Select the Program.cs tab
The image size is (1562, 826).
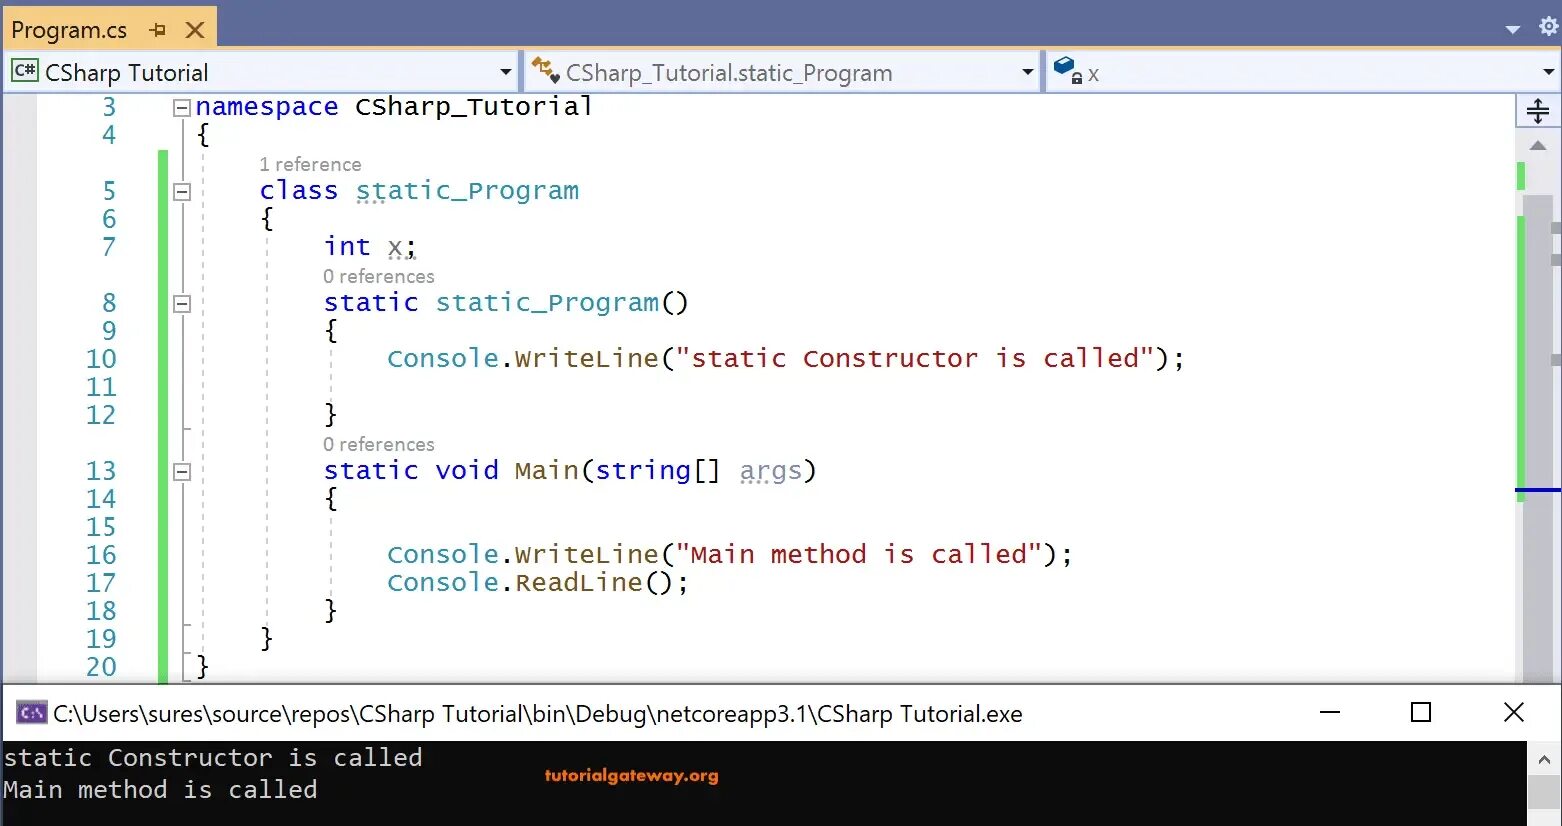tap(70, 29)
